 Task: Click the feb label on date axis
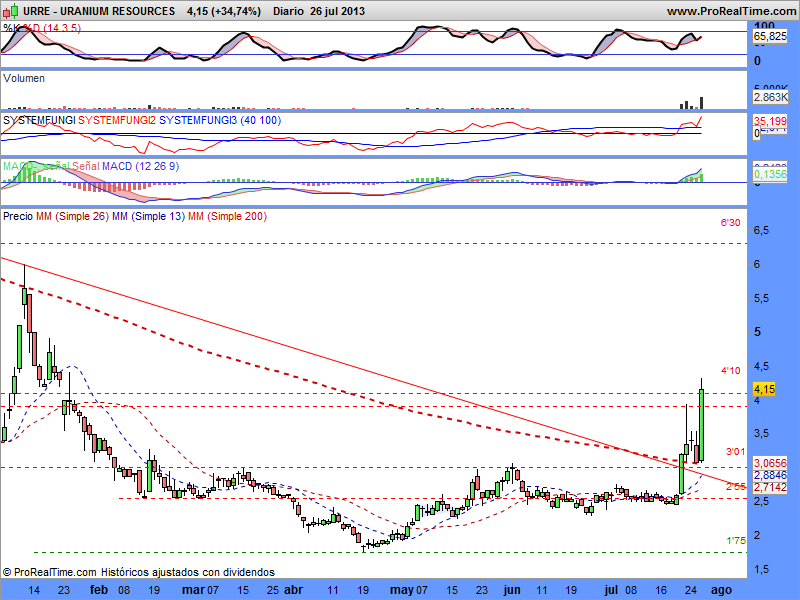click(x=98, y=590)
